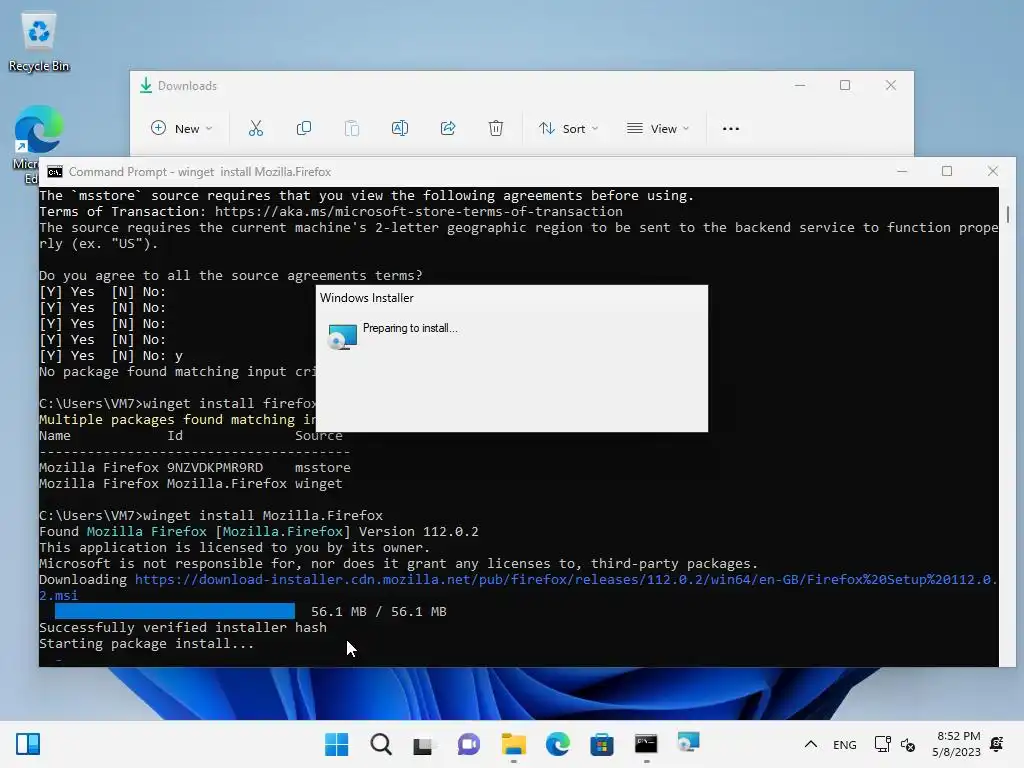Click the network status tray icon

click(882, 744)
